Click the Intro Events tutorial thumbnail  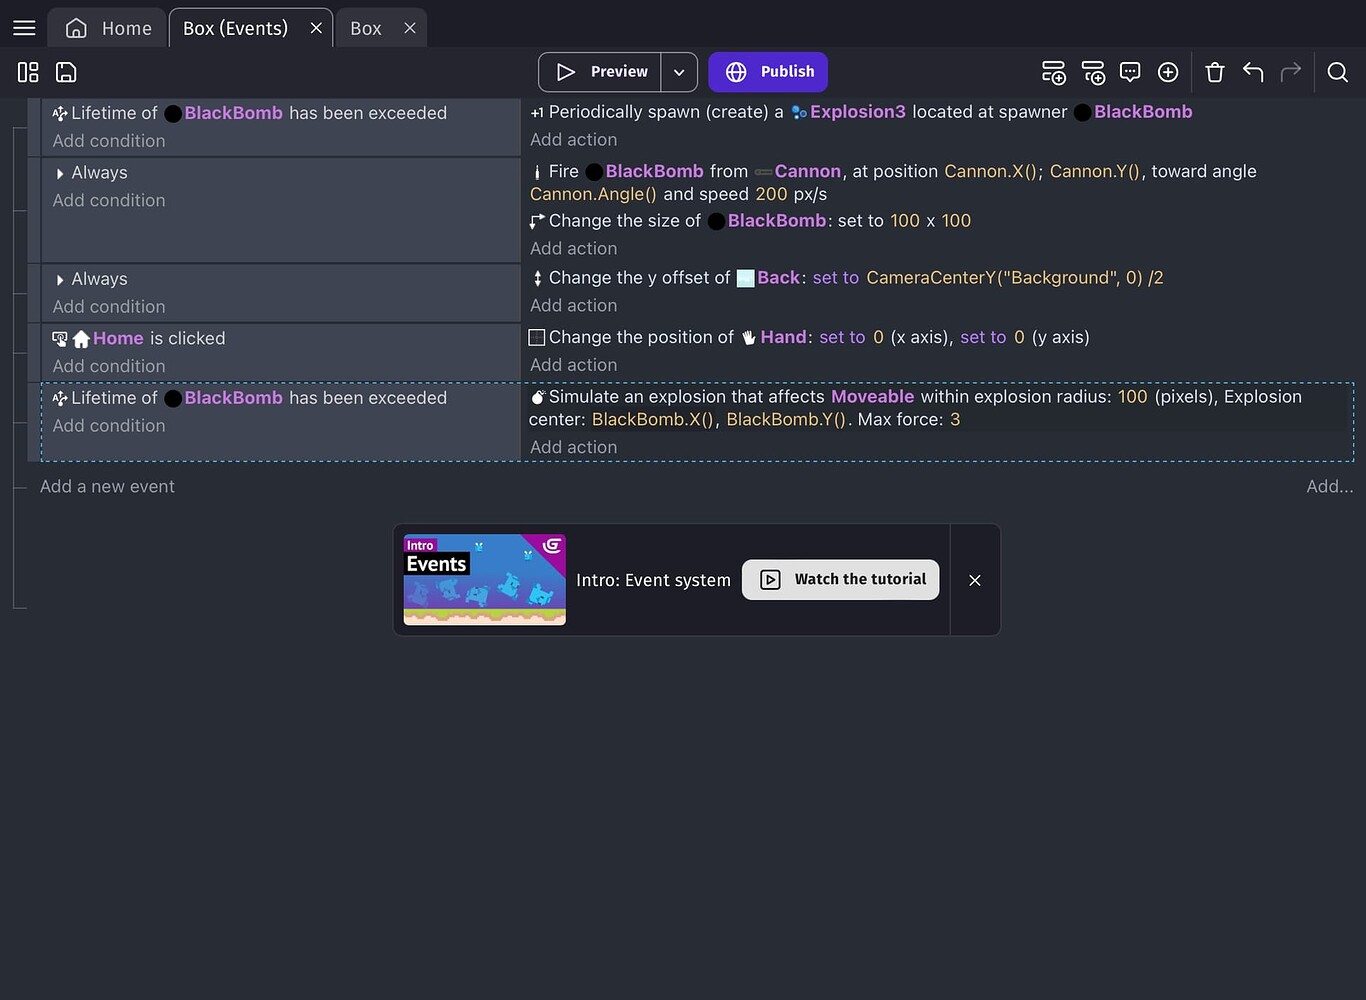coord(483,579)
